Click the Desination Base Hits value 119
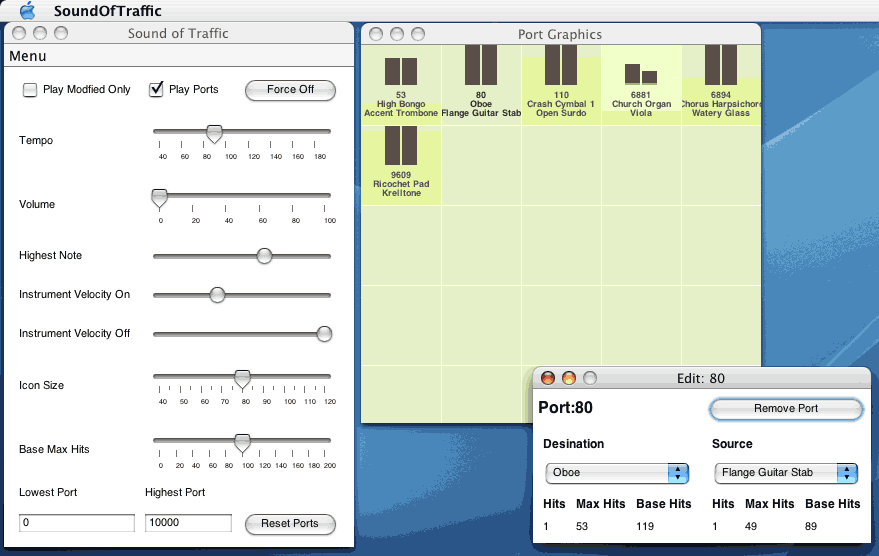 pyautogui.click(x=645, y=527)
